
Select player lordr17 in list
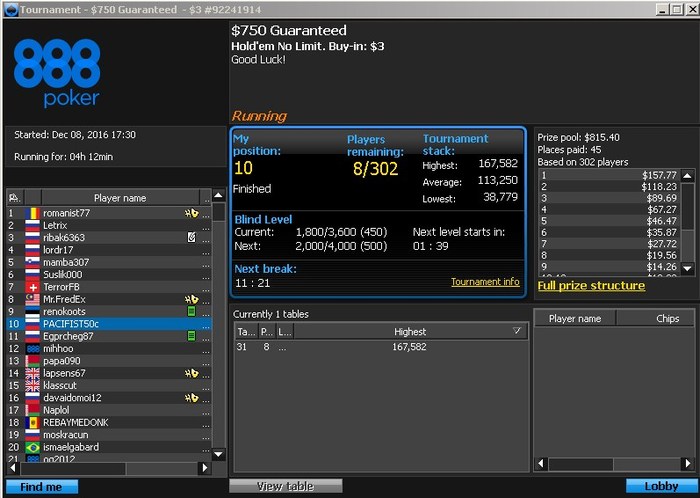pyautogui.click(x=108, y=250)
